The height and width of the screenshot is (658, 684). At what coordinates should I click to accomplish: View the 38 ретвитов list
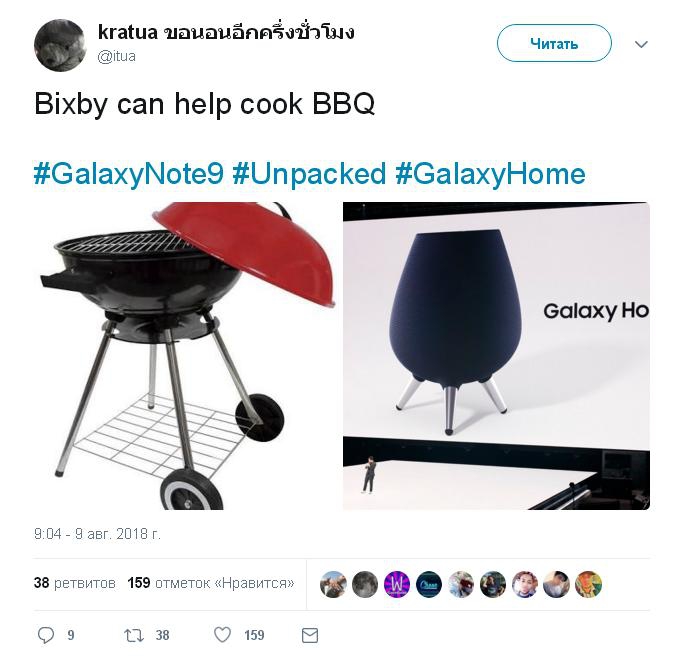(75, 583)
